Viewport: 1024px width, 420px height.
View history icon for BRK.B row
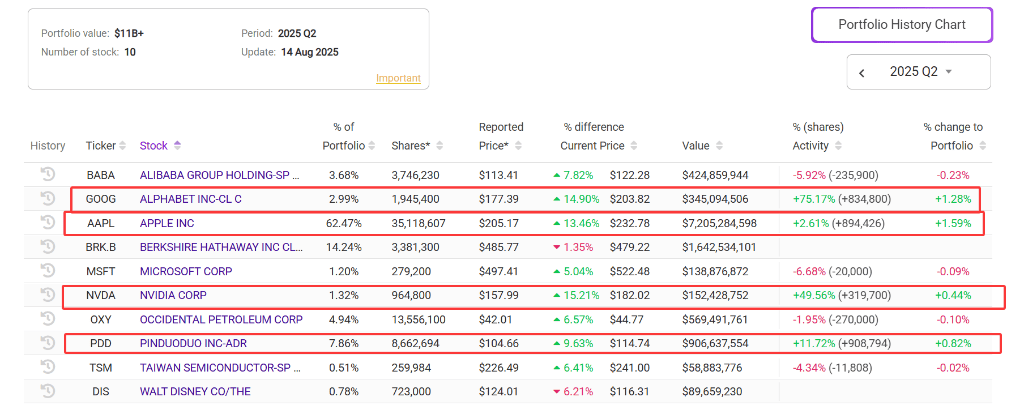(47, 247)
